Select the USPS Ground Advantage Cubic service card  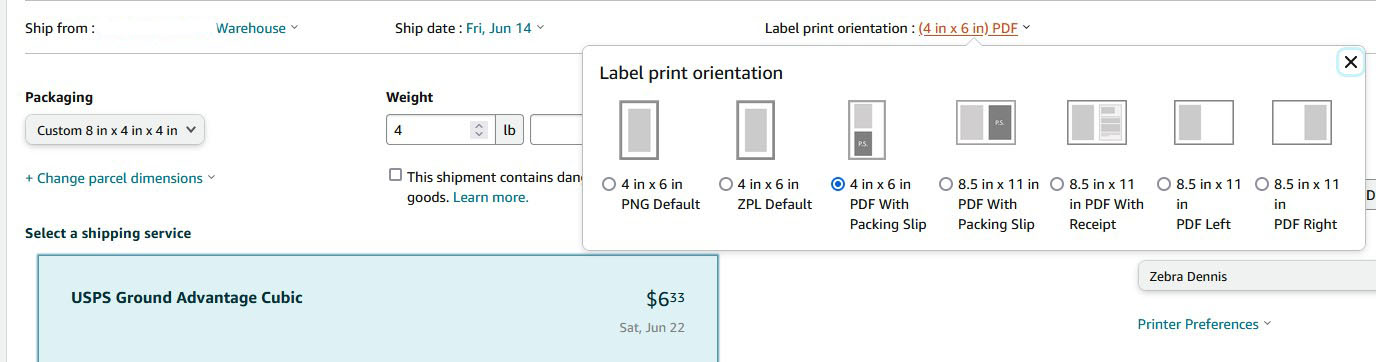(x=378, y=308)
